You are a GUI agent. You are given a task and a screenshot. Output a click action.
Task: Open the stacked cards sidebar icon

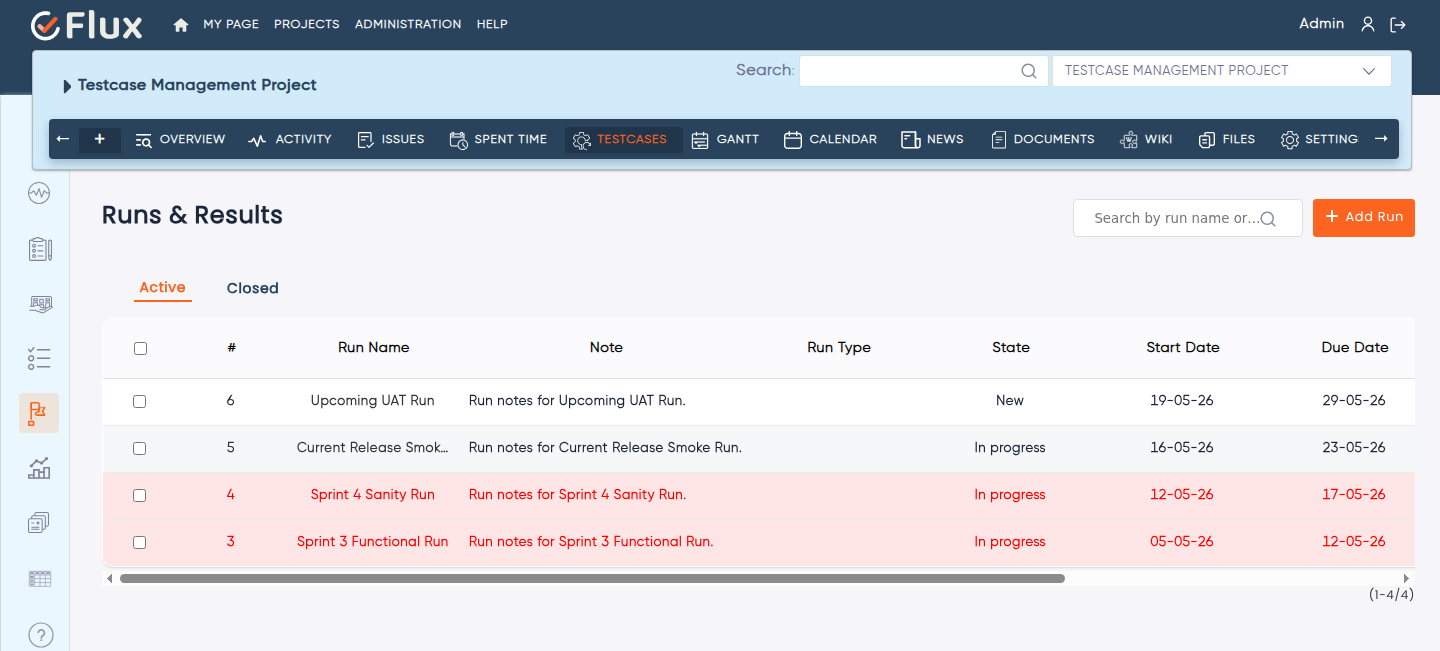pyautogui.click(x=39, y=523)
